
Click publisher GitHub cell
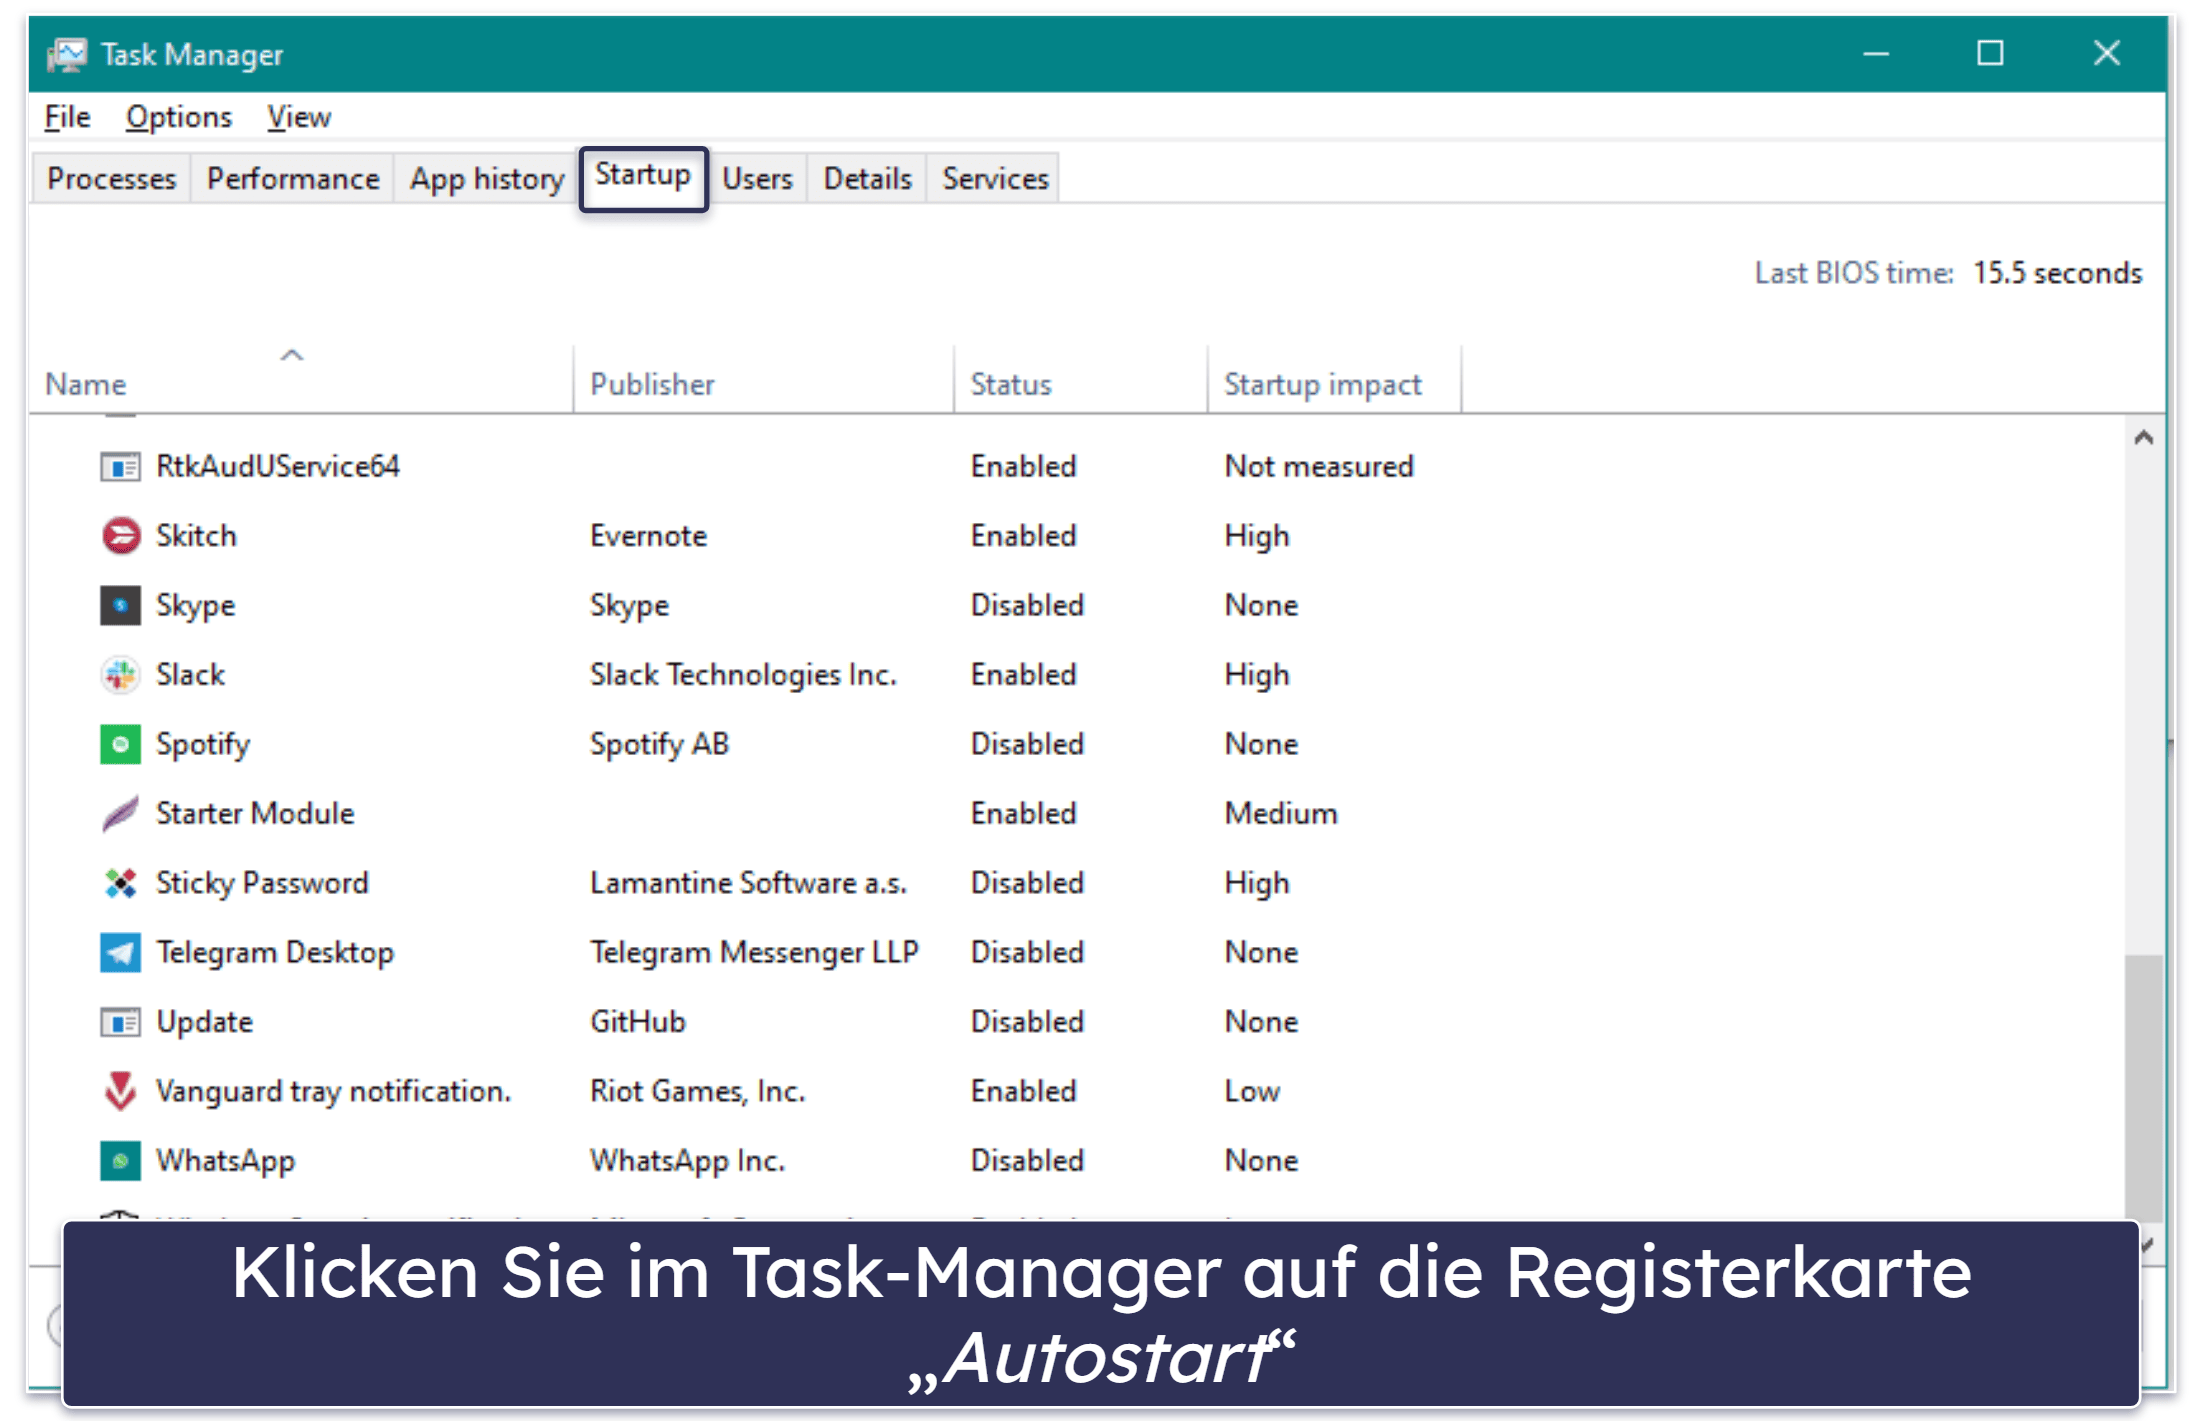(637, 1022)
